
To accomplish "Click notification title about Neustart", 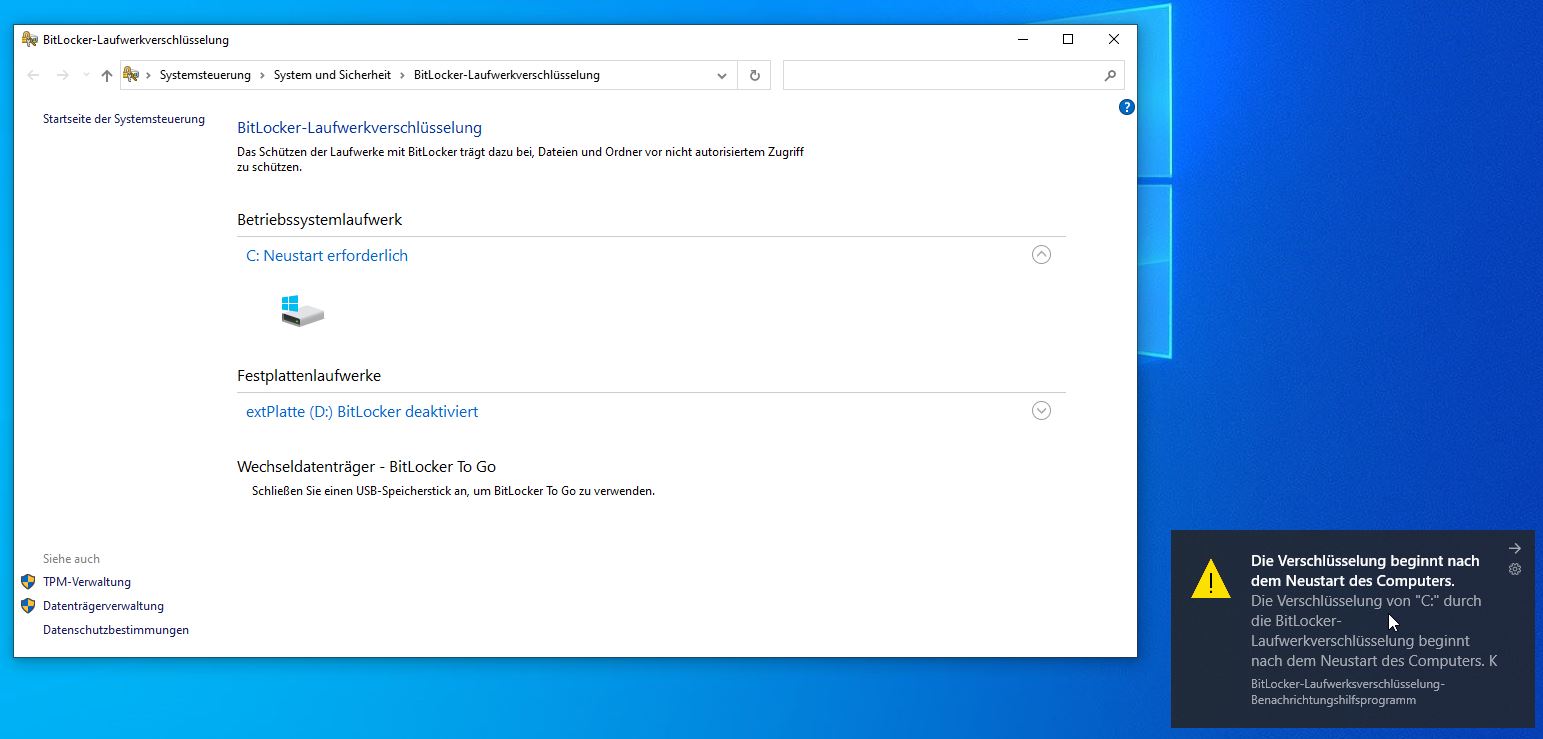I will (1365, 571).
